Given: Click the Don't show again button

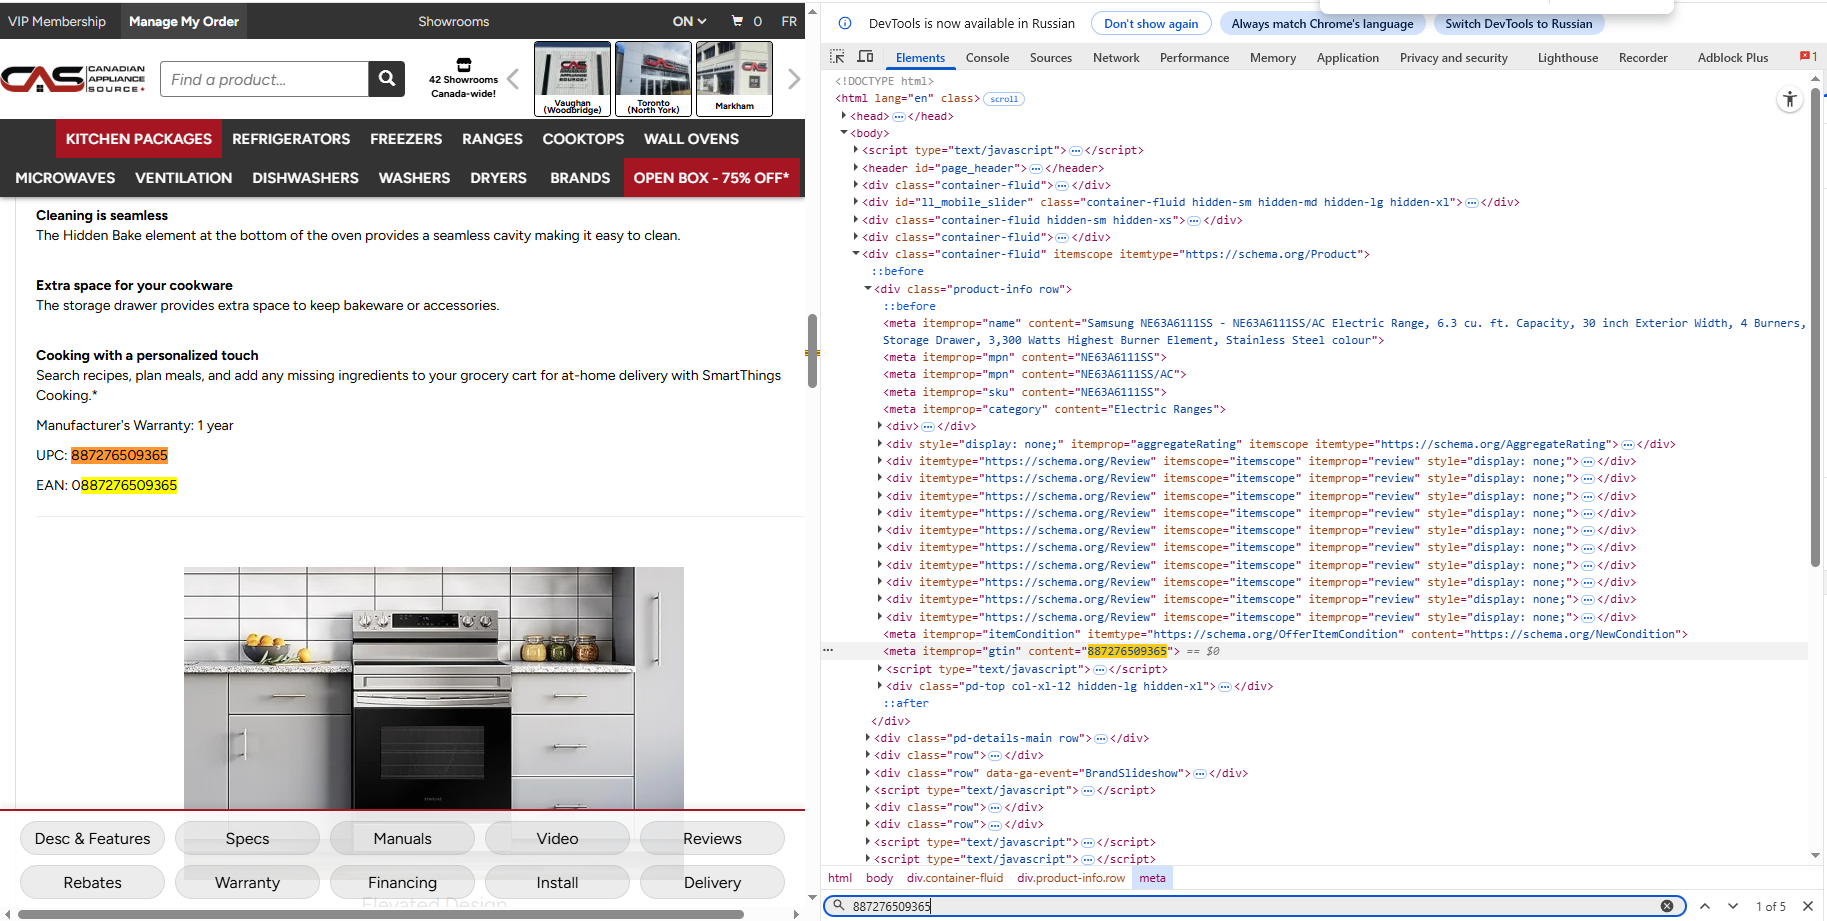Looking at the screenshot, I should 1151,24.
